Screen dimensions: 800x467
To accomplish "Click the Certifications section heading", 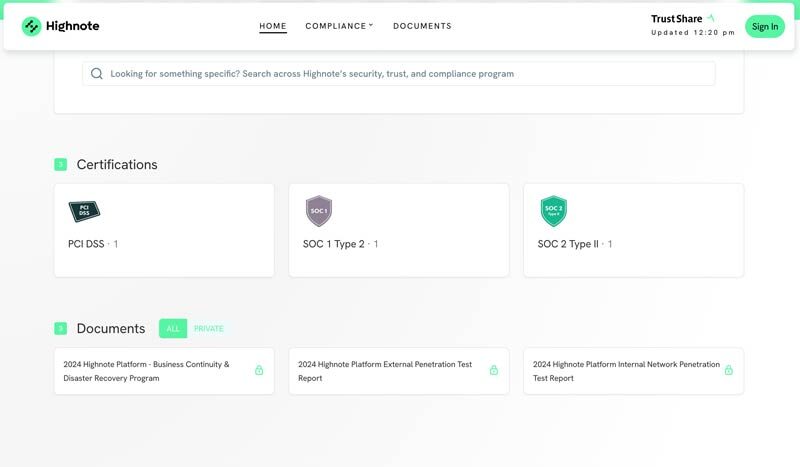I will [117, 164].
